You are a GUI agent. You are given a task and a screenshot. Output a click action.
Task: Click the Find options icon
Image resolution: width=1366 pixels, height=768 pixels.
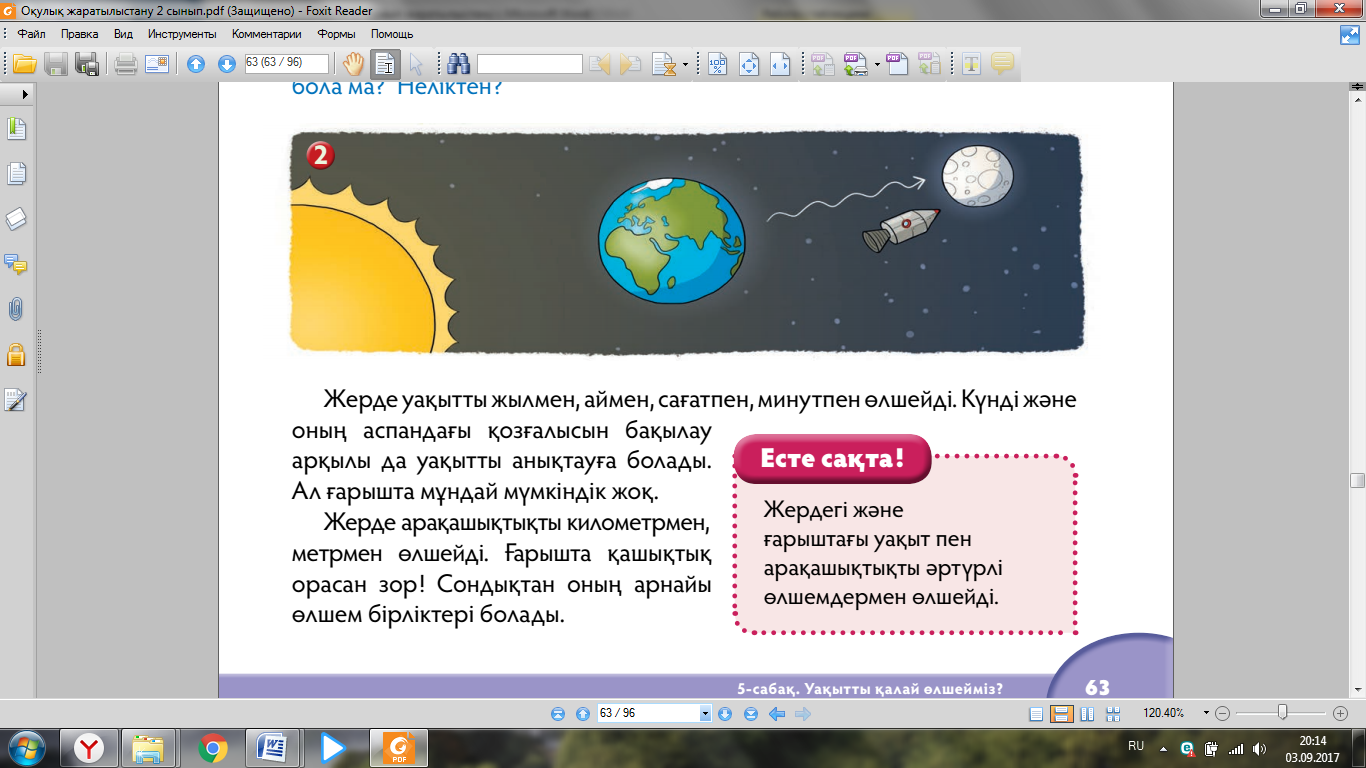click(x=663, y=64)
